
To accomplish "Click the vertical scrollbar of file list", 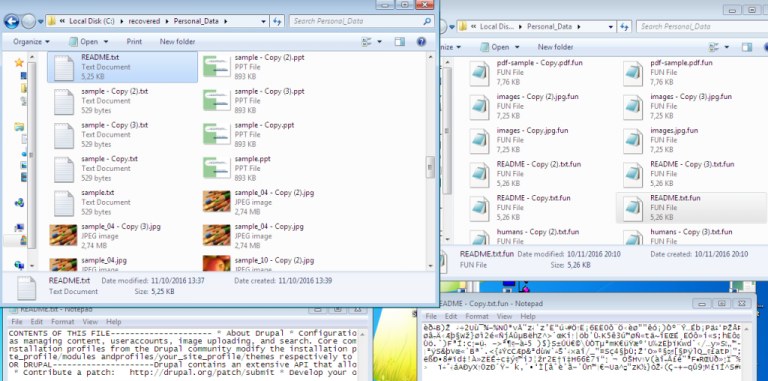I will pos(430,161).
